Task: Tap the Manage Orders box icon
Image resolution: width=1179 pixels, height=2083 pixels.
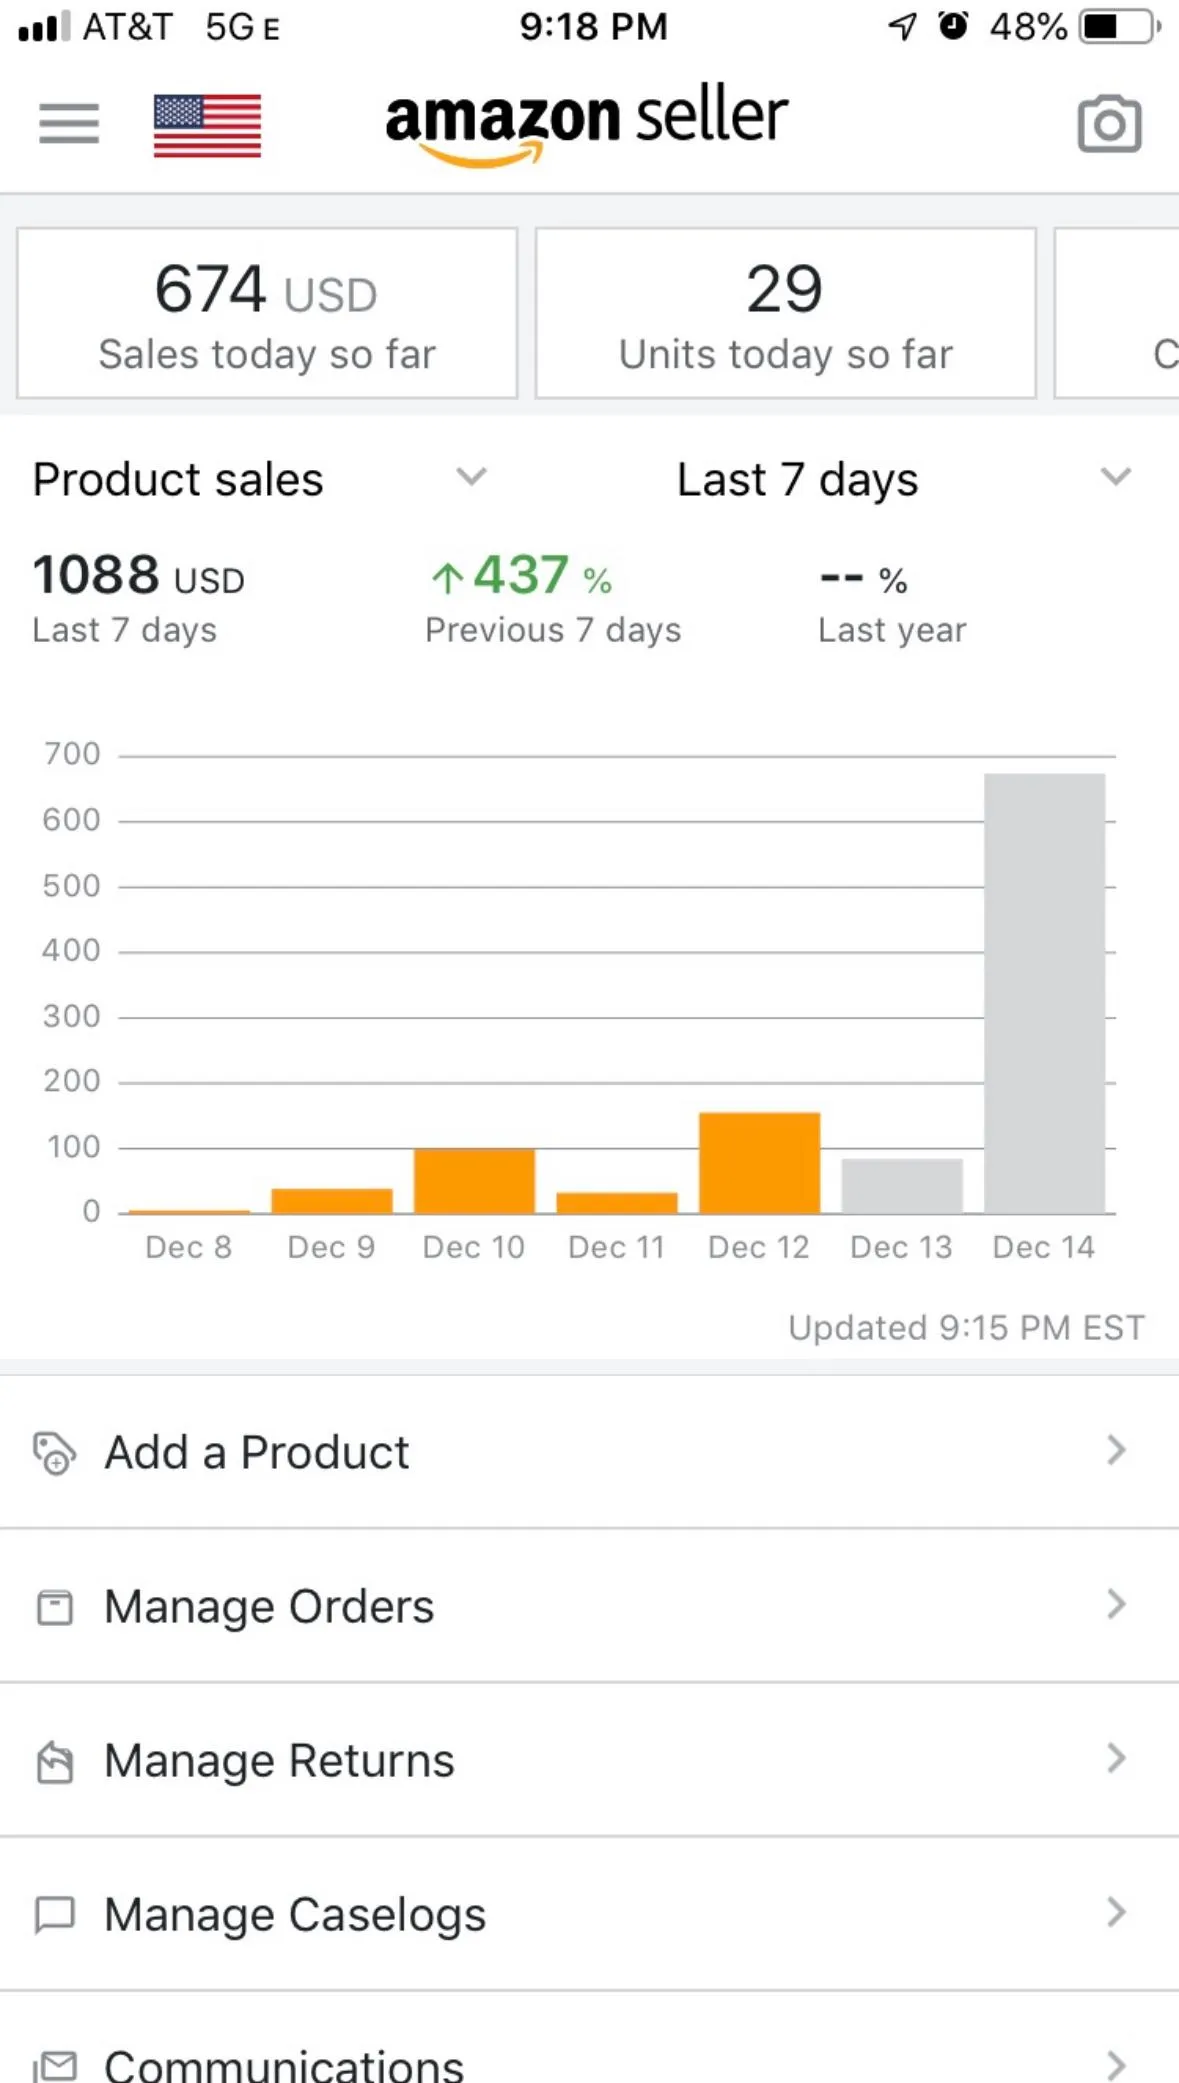Action: coord(54,1607)
